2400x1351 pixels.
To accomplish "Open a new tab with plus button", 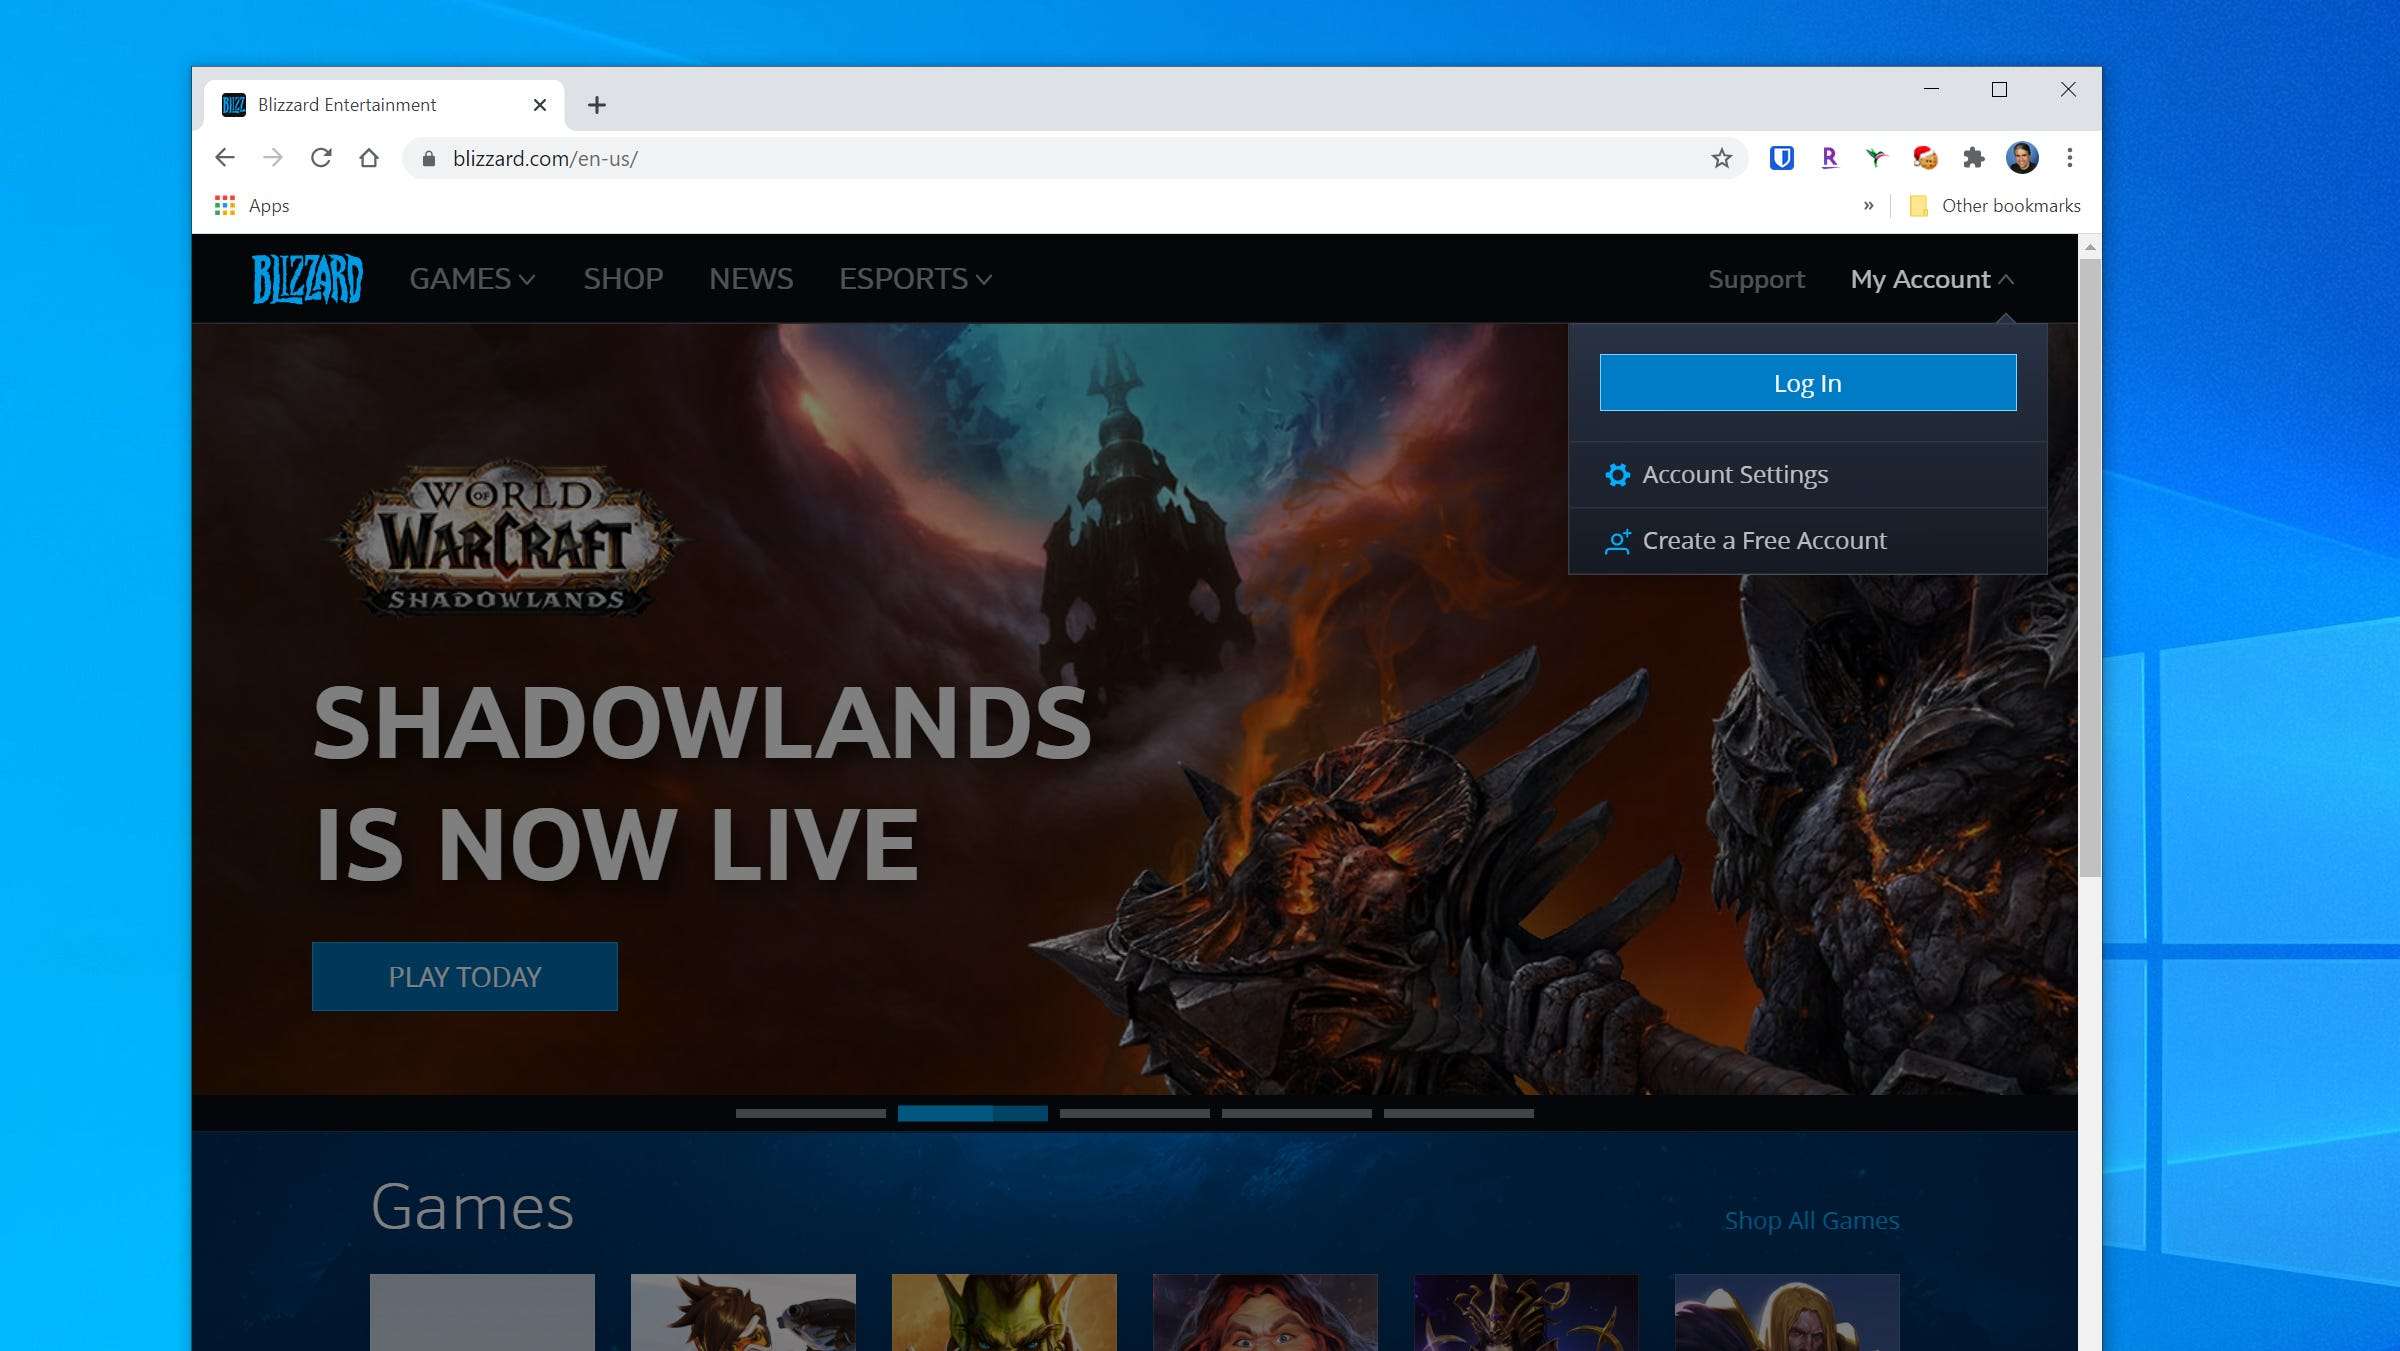I will click(x=597, y=105).
